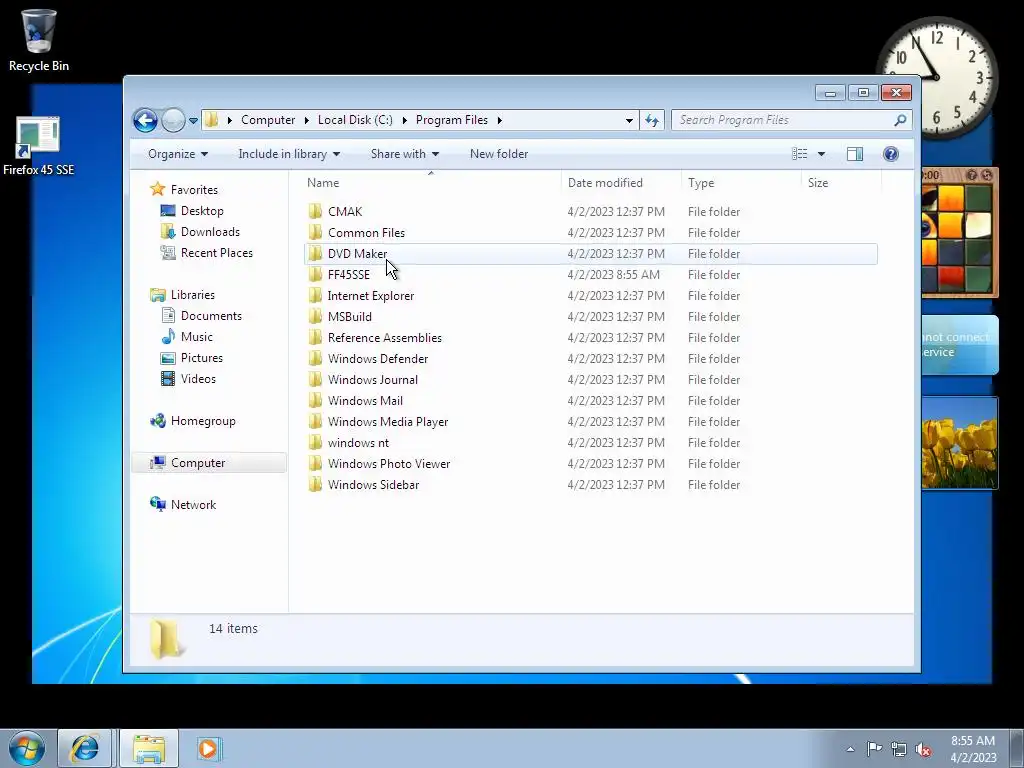The image size is (1024, 768).
Task: Toggle the preview pane
Action: tap(855, 154)
